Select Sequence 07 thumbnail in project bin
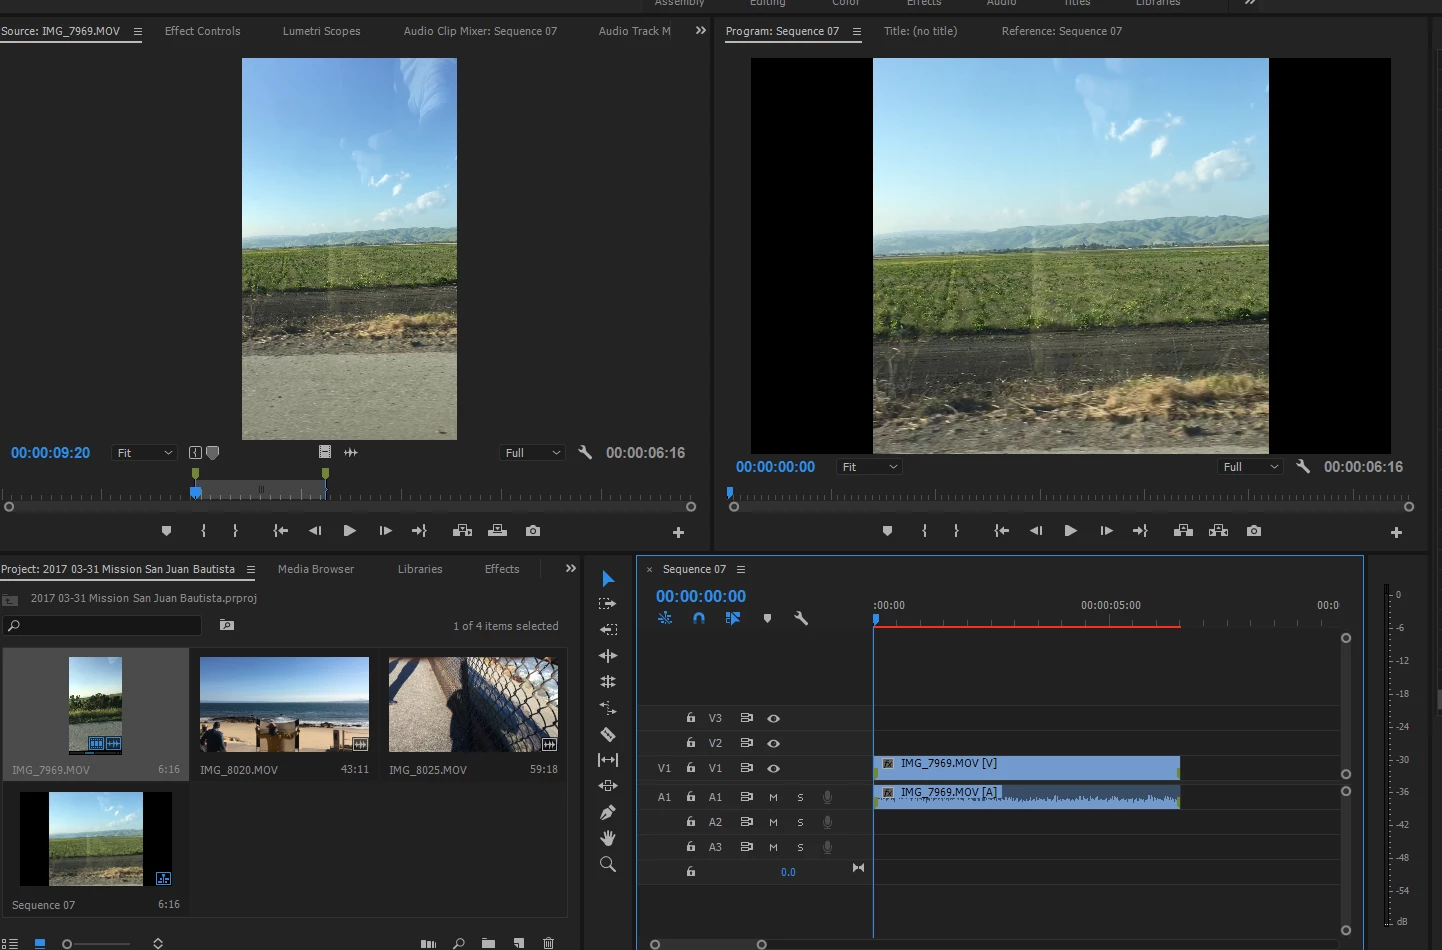 pyautogui.click(x=96, y=839)
